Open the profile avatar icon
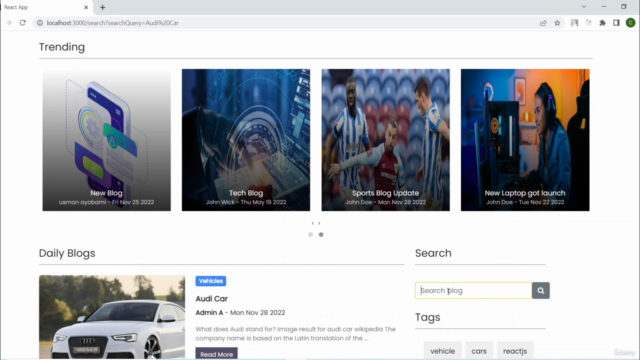Image resolution: width=640 pixels, height=360 pixels. (630, 23)
